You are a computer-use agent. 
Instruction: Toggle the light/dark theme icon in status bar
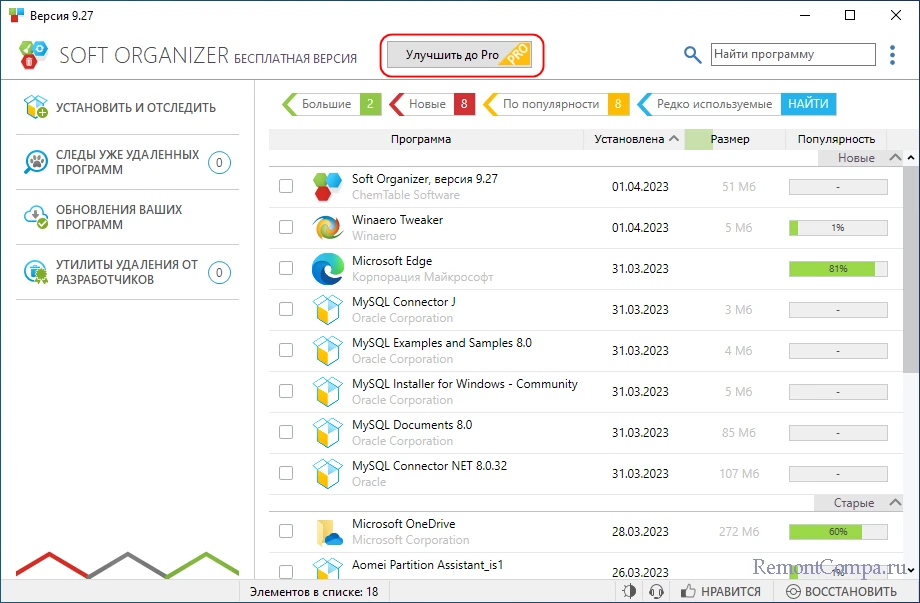(629, 591)
